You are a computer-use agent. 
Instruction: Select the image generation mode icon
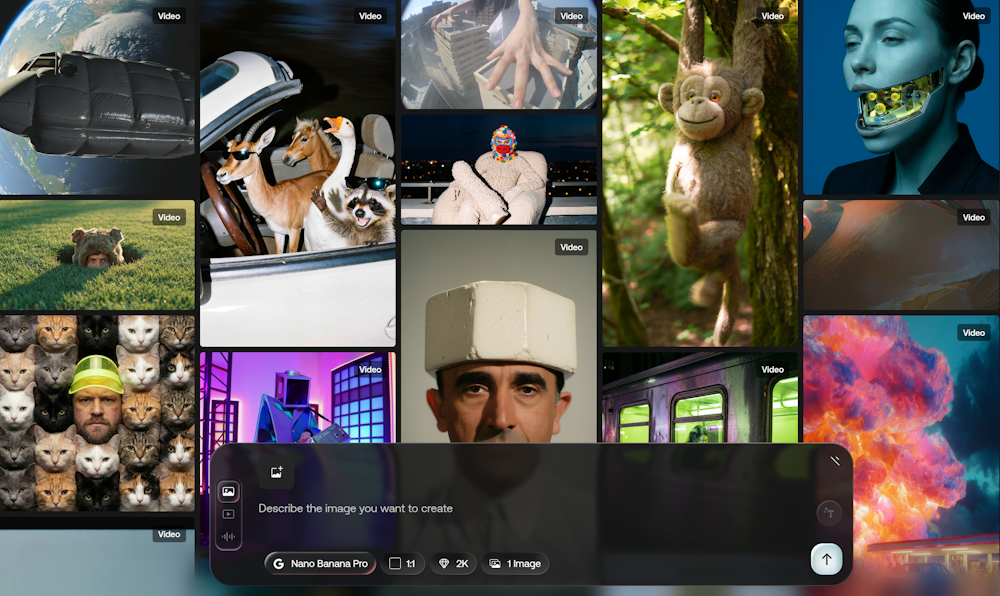point(229,492)
